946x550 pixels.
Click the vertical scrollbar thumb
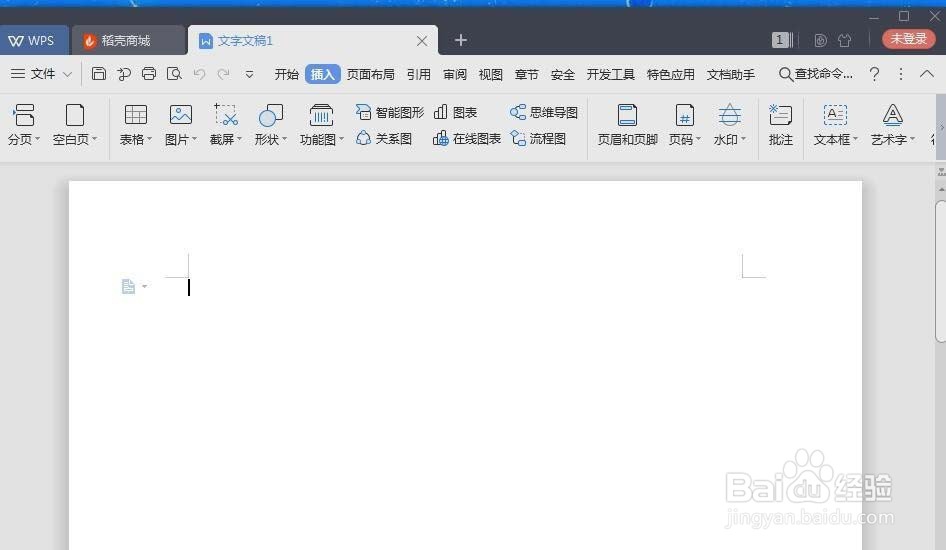[x=941, y=271]
